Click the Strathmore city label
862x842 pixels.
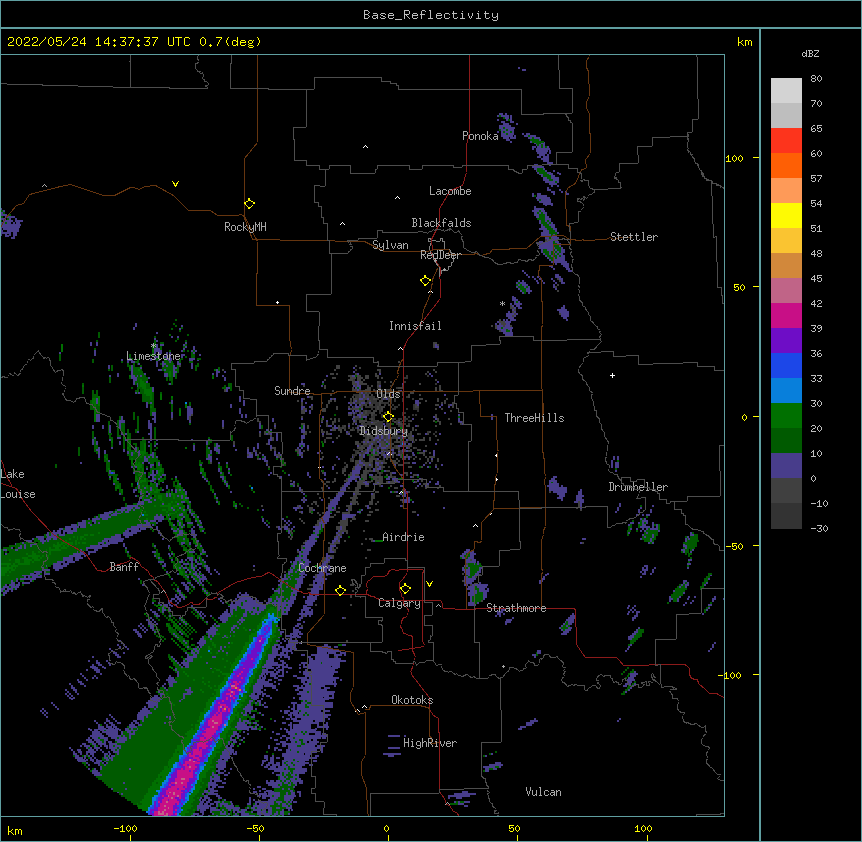click(516, 608)
